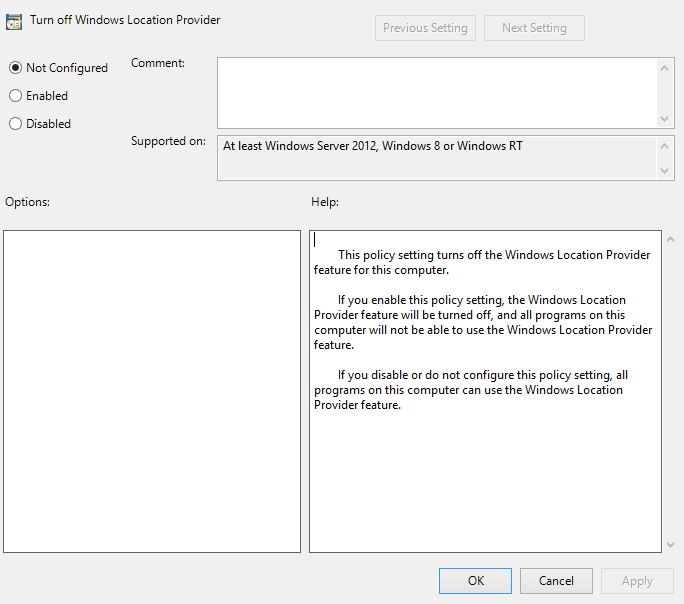Click Supported on box scroll down arrow
This screenshot has width=684, height=604.
tap(664, 171)
